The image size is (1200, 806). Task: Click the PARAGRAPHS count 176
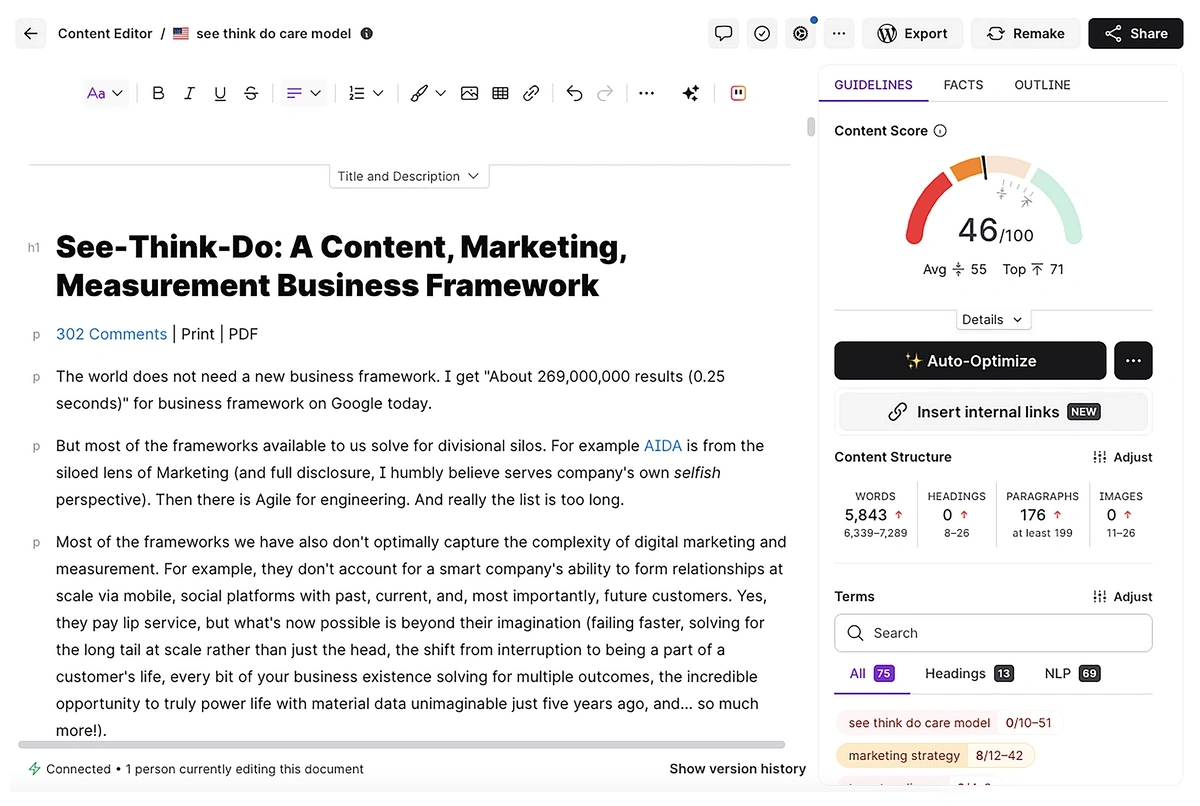pos(1033,515)
